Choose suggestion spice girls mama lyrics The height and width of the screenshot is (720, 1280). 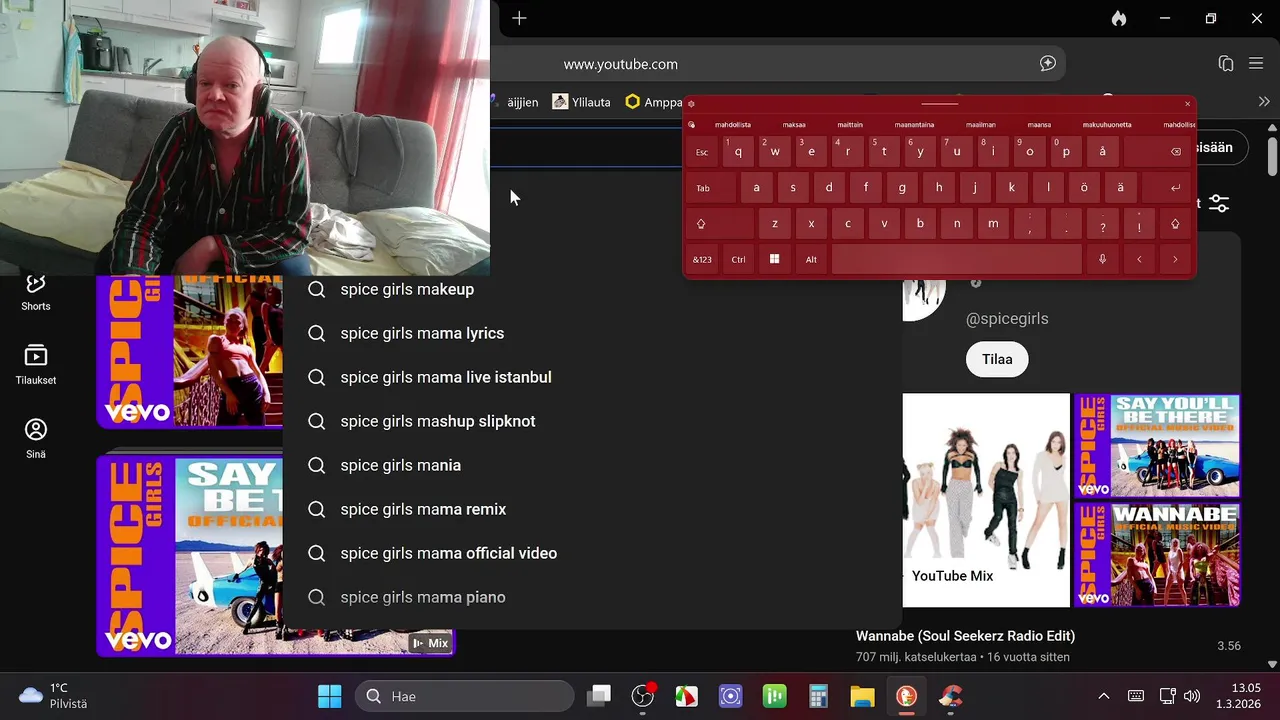(x=592, y=333)
